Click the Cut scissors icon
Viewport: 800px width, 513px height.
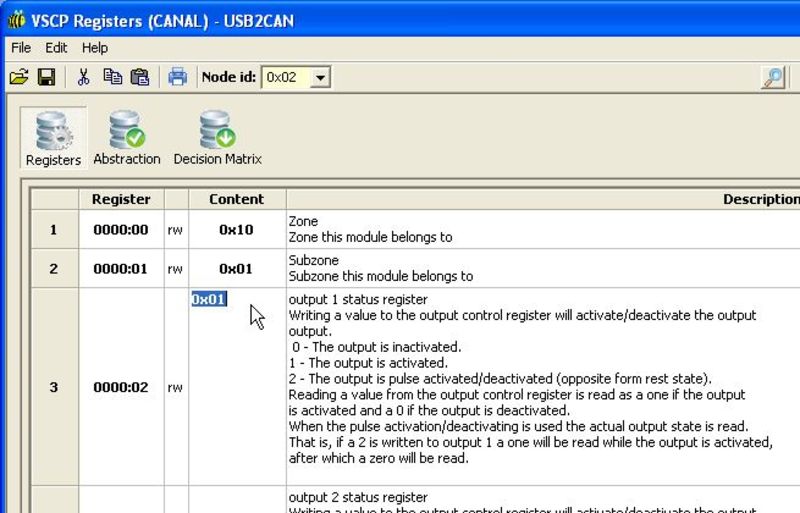coord(84,77)
